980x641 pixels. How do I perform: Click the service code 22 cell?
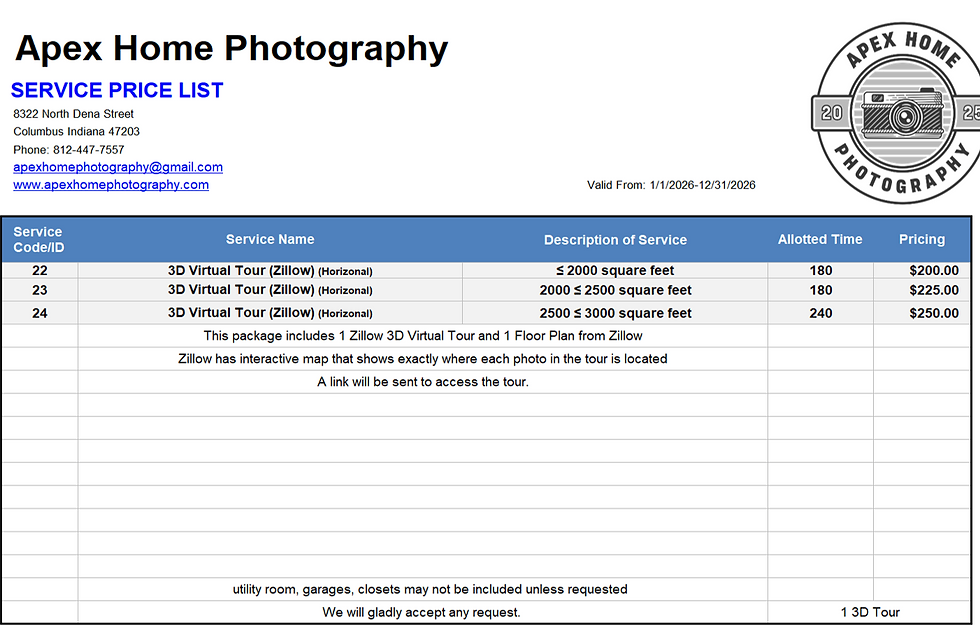(x=40, y=271)
